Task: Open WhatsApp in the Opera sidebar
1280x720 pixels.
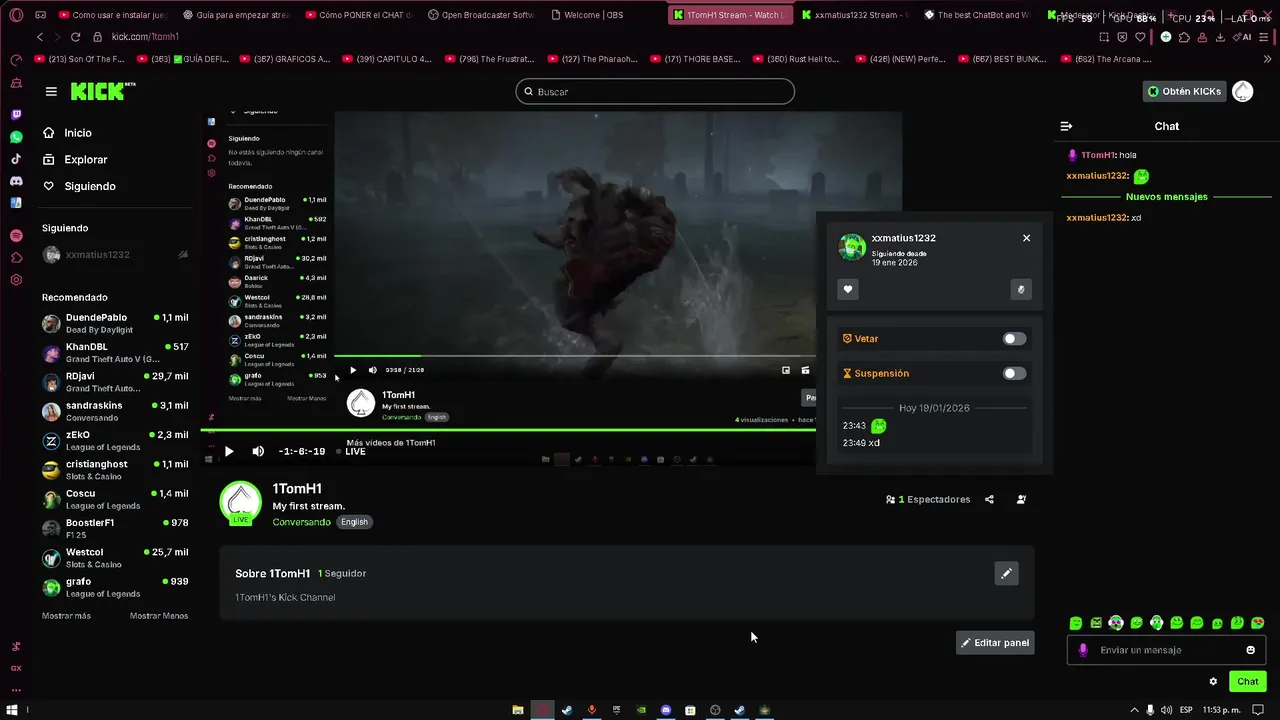Action: pyautogui.click(x=16, y=137)
